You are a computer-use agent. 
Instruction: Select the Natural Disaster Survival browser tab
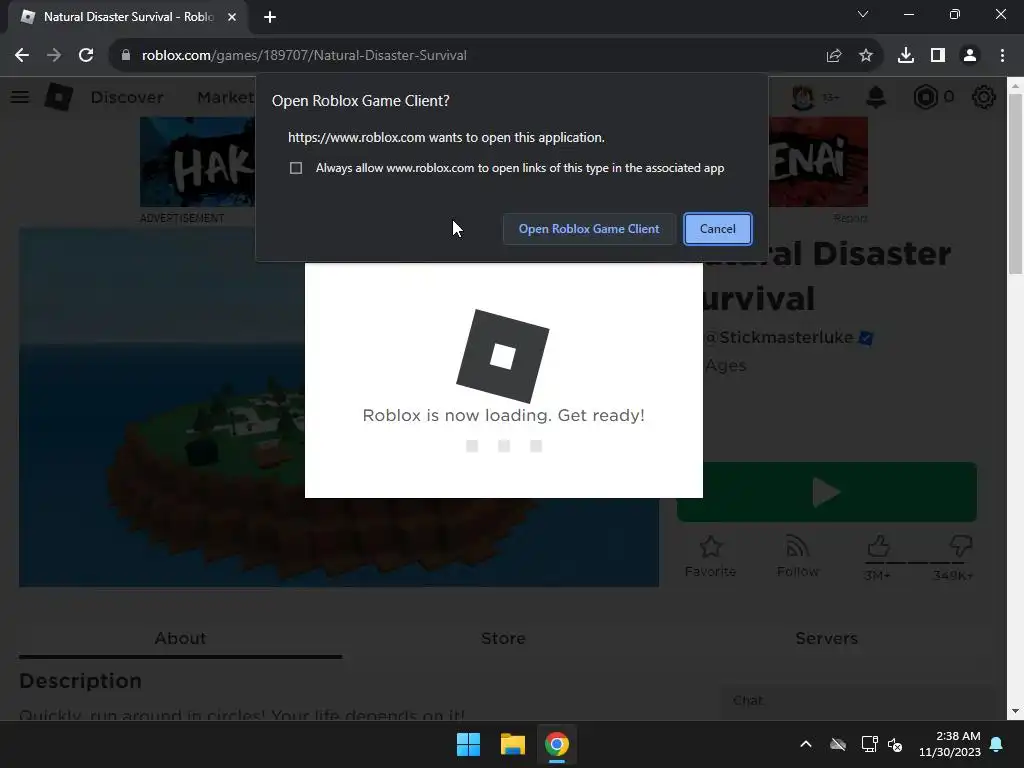(128, 17)
